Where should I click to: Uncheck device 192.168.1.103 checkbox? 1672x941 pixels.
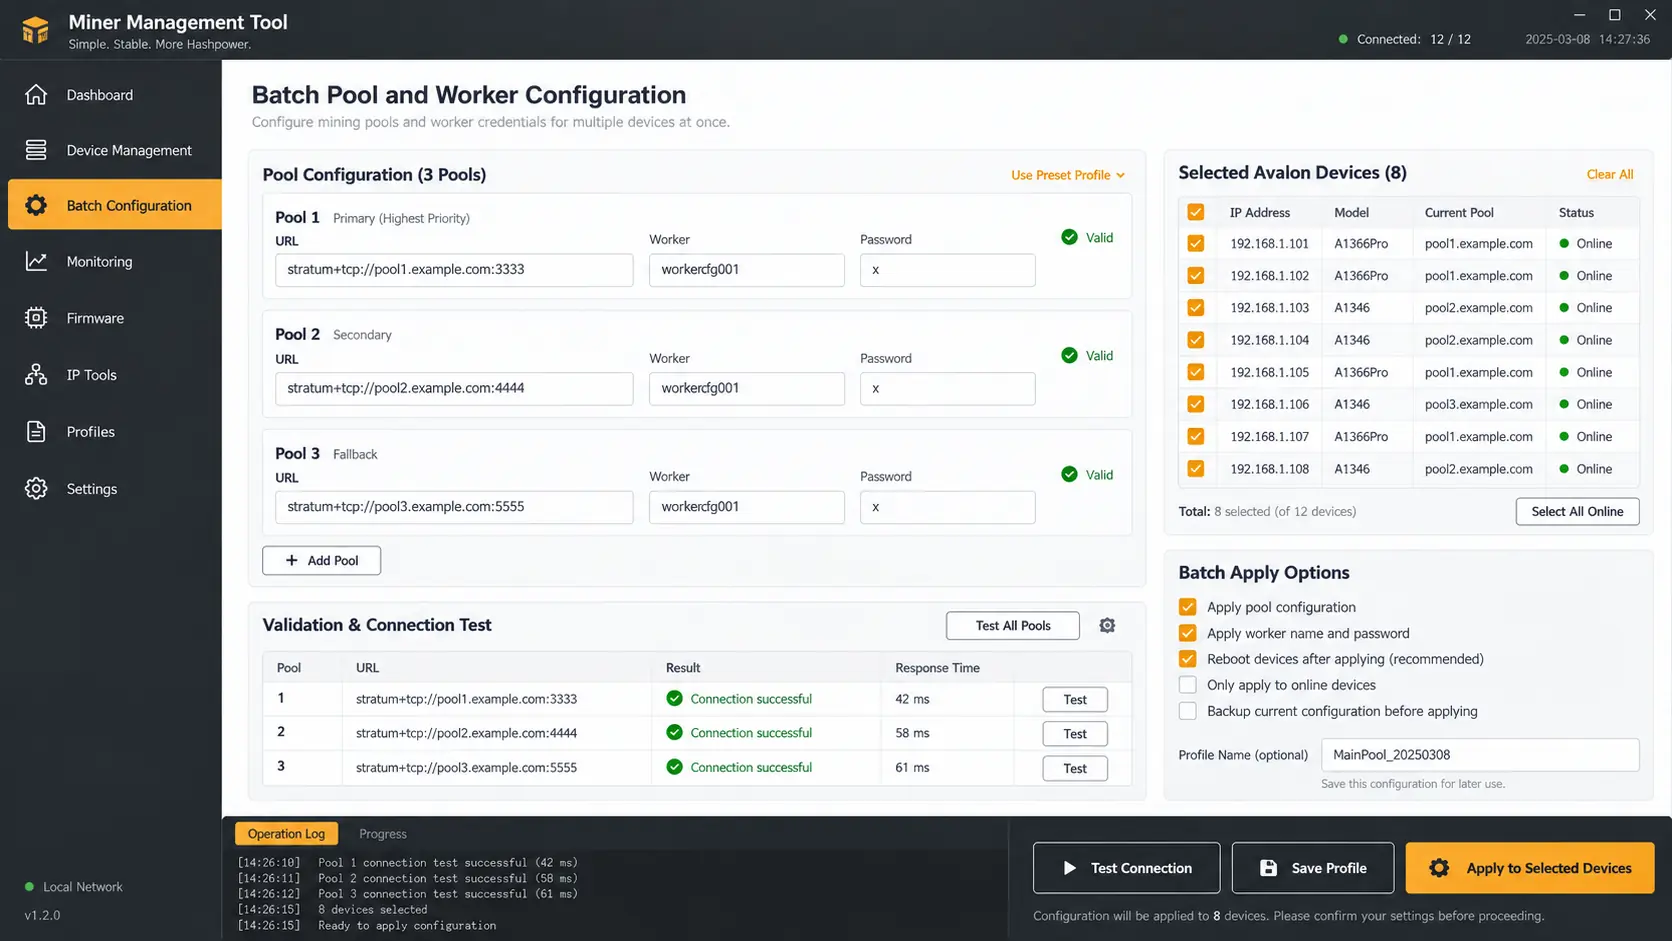tap(1196, 308)
